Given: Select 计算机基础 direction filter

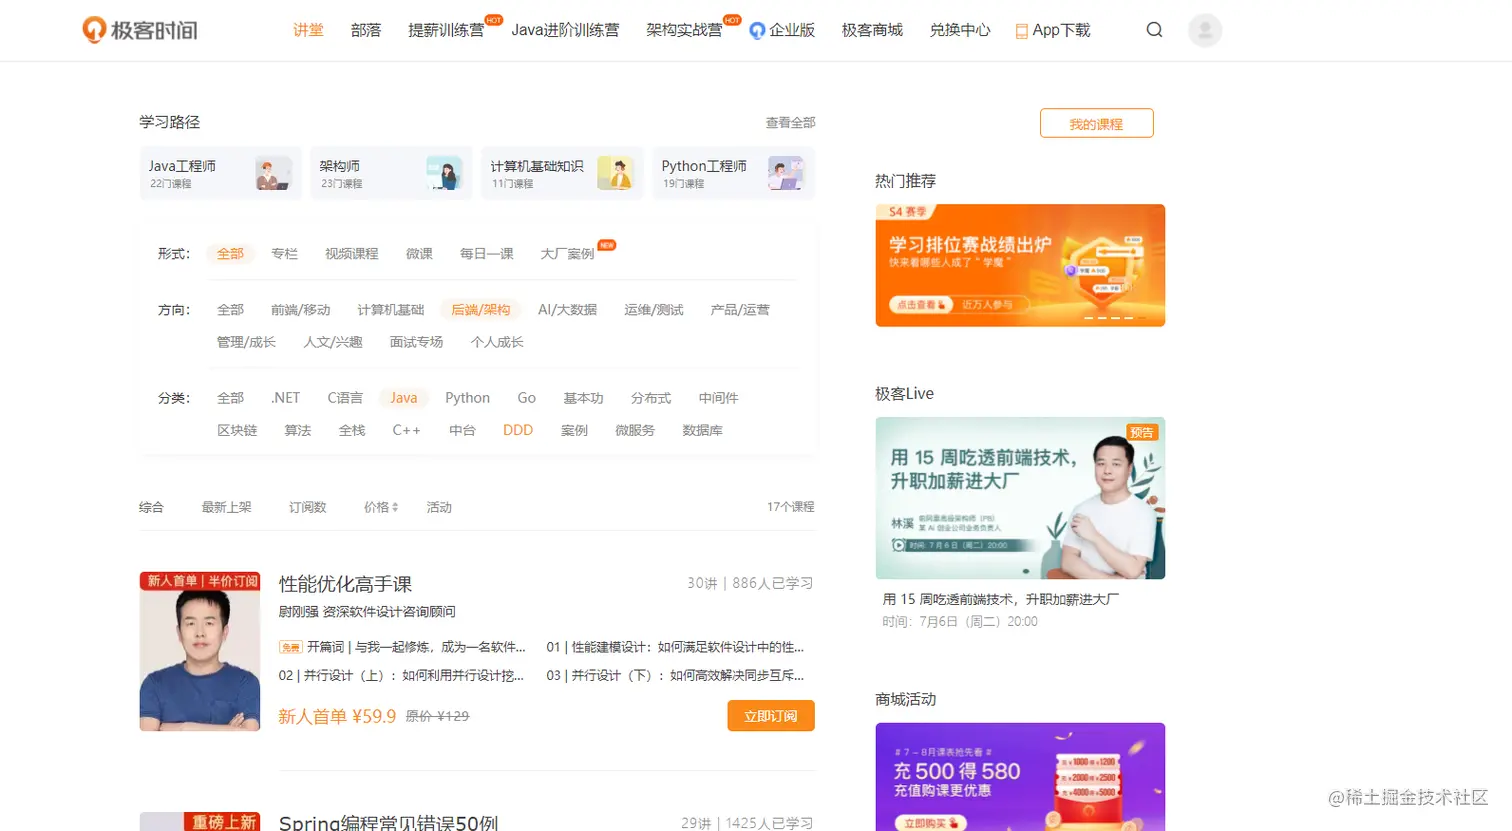Looking at the screenshot, I should pos(390,310).
